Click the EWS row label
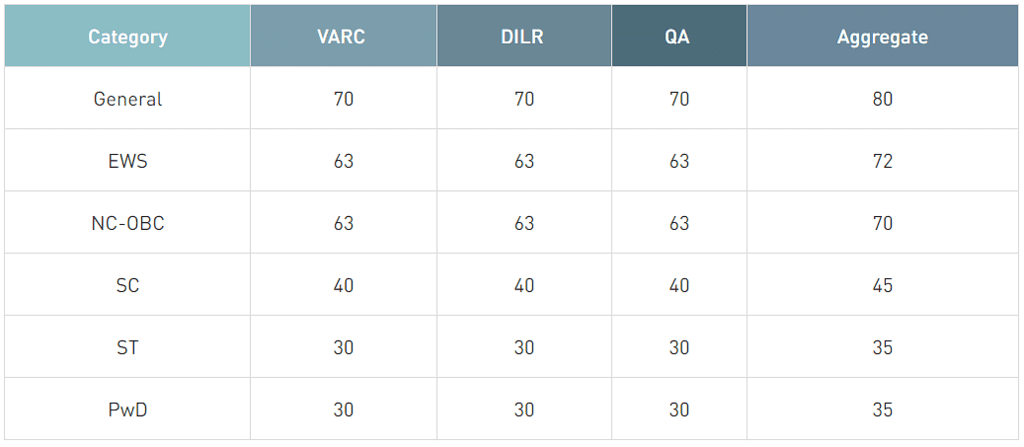The height and width of the screenshot is (447, 1024). 127,161
